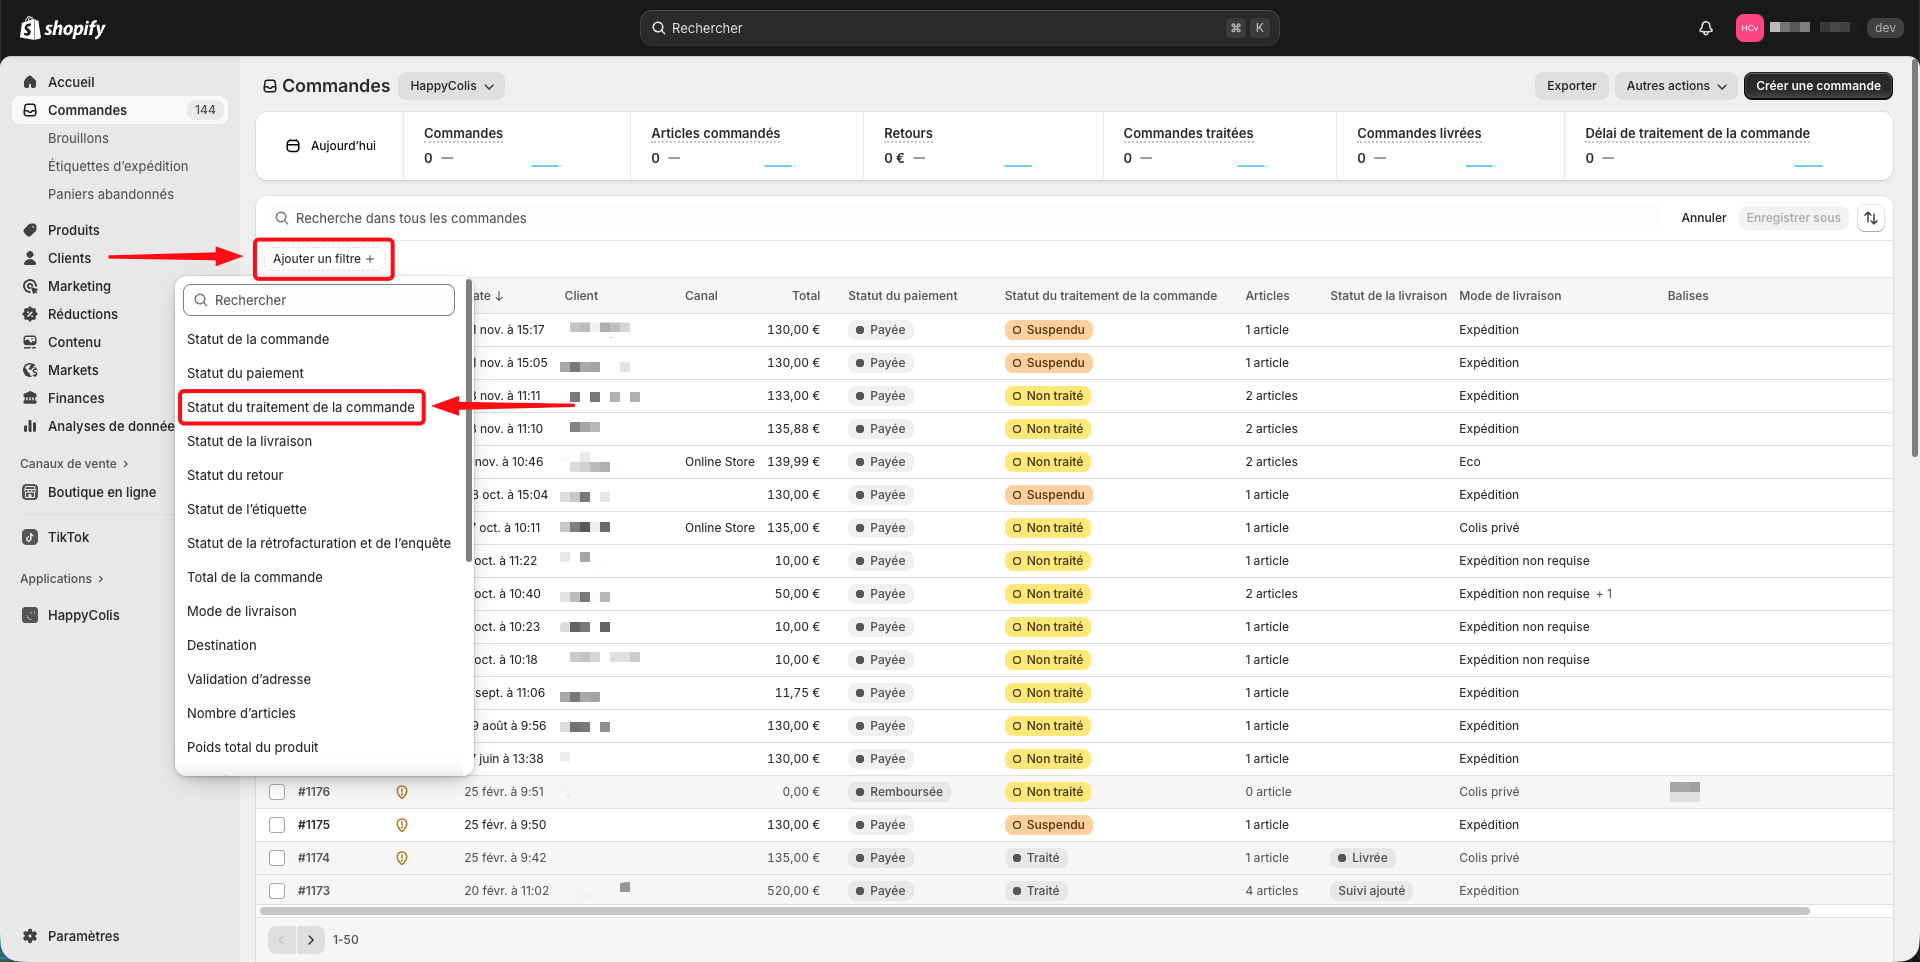Go to next page of orders

coord(311,940)
